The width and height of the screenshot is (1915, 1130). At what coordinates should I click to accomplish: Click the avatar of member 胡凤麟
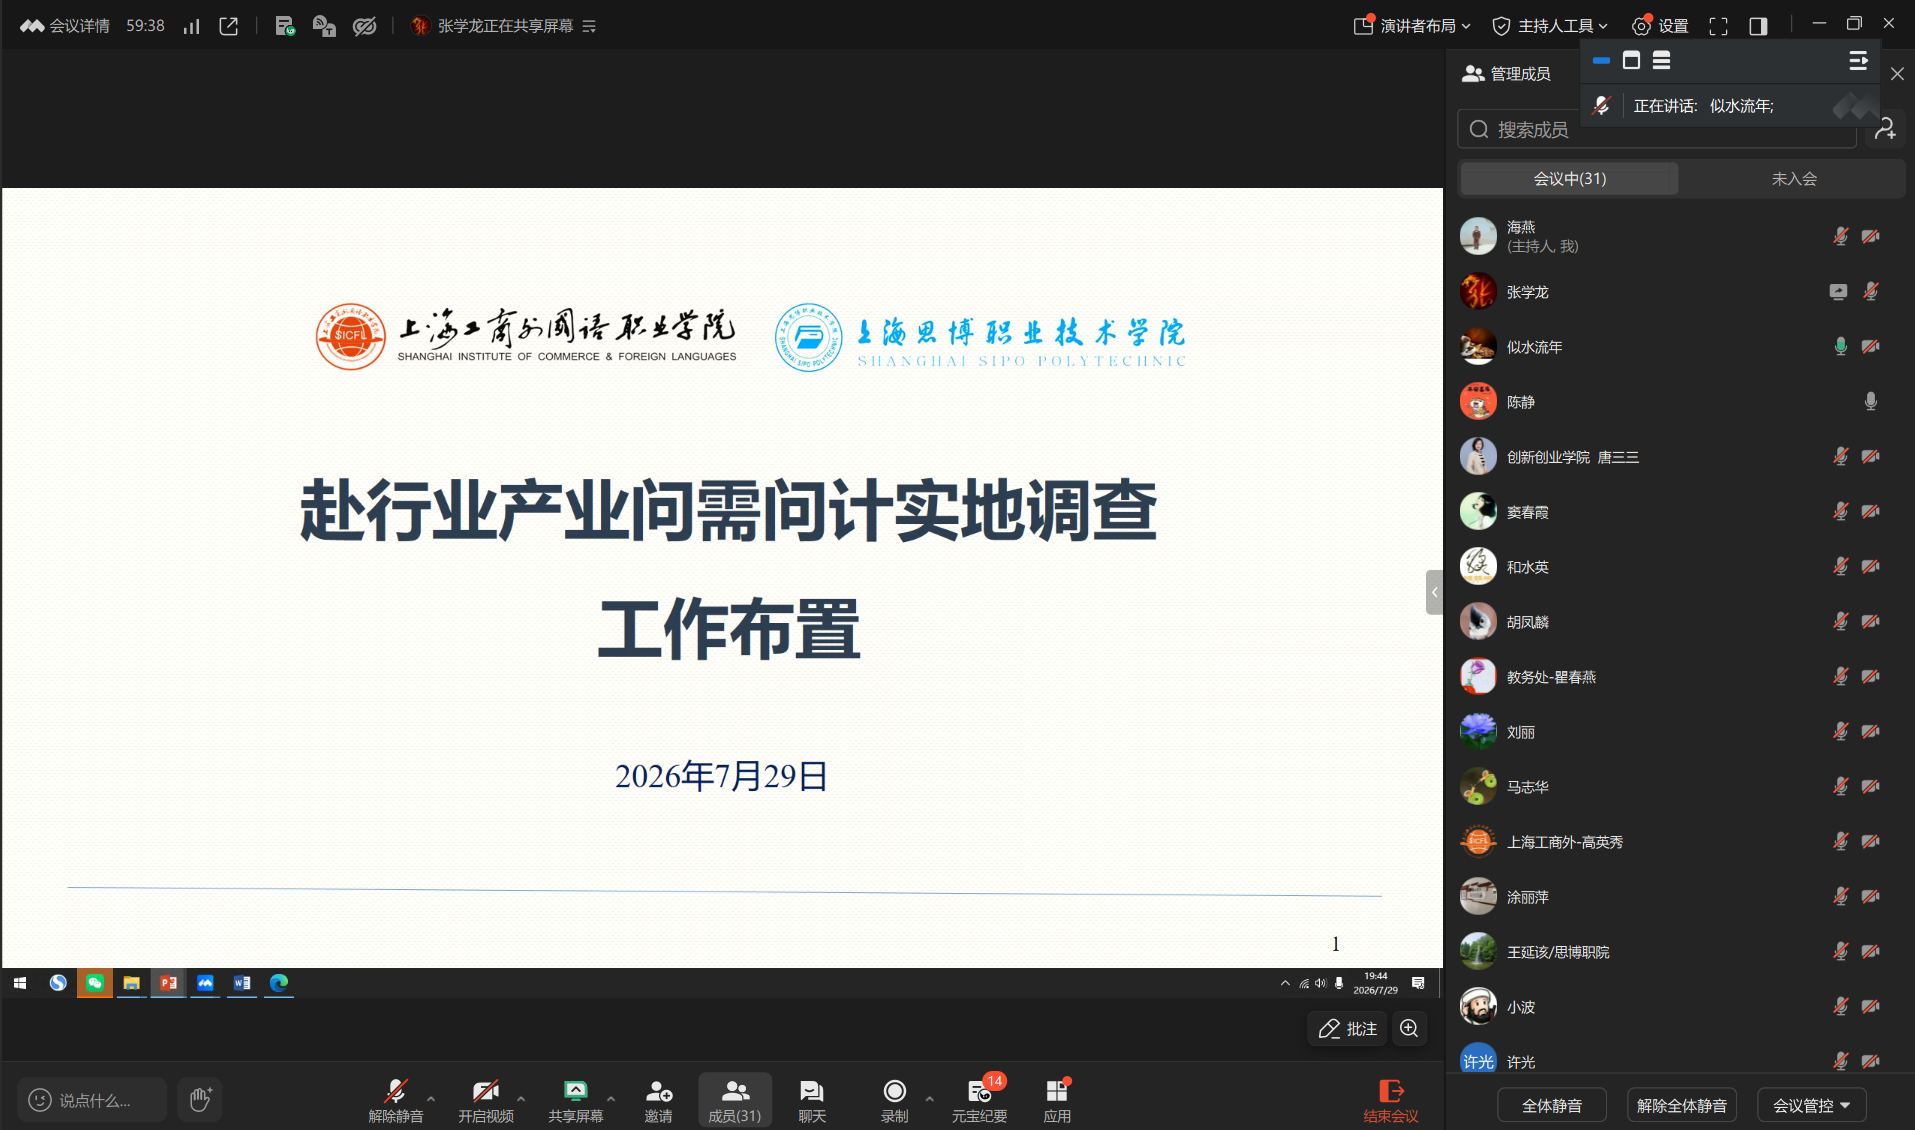[1478, 622]
